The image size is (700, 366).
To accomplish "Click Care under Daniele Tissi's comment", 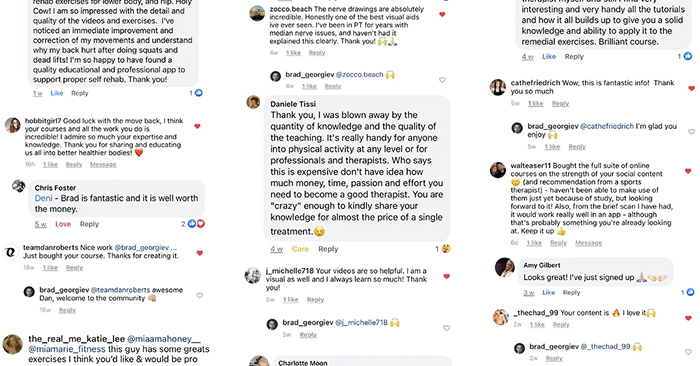I will 300,249.
